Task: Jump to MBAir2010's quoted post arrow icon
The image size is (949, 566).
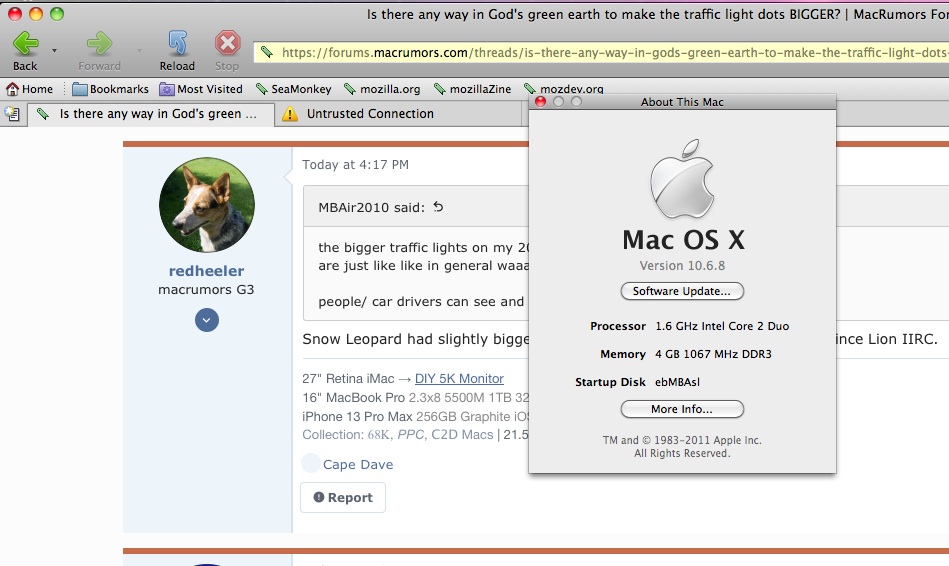Action: coord(438,207)
